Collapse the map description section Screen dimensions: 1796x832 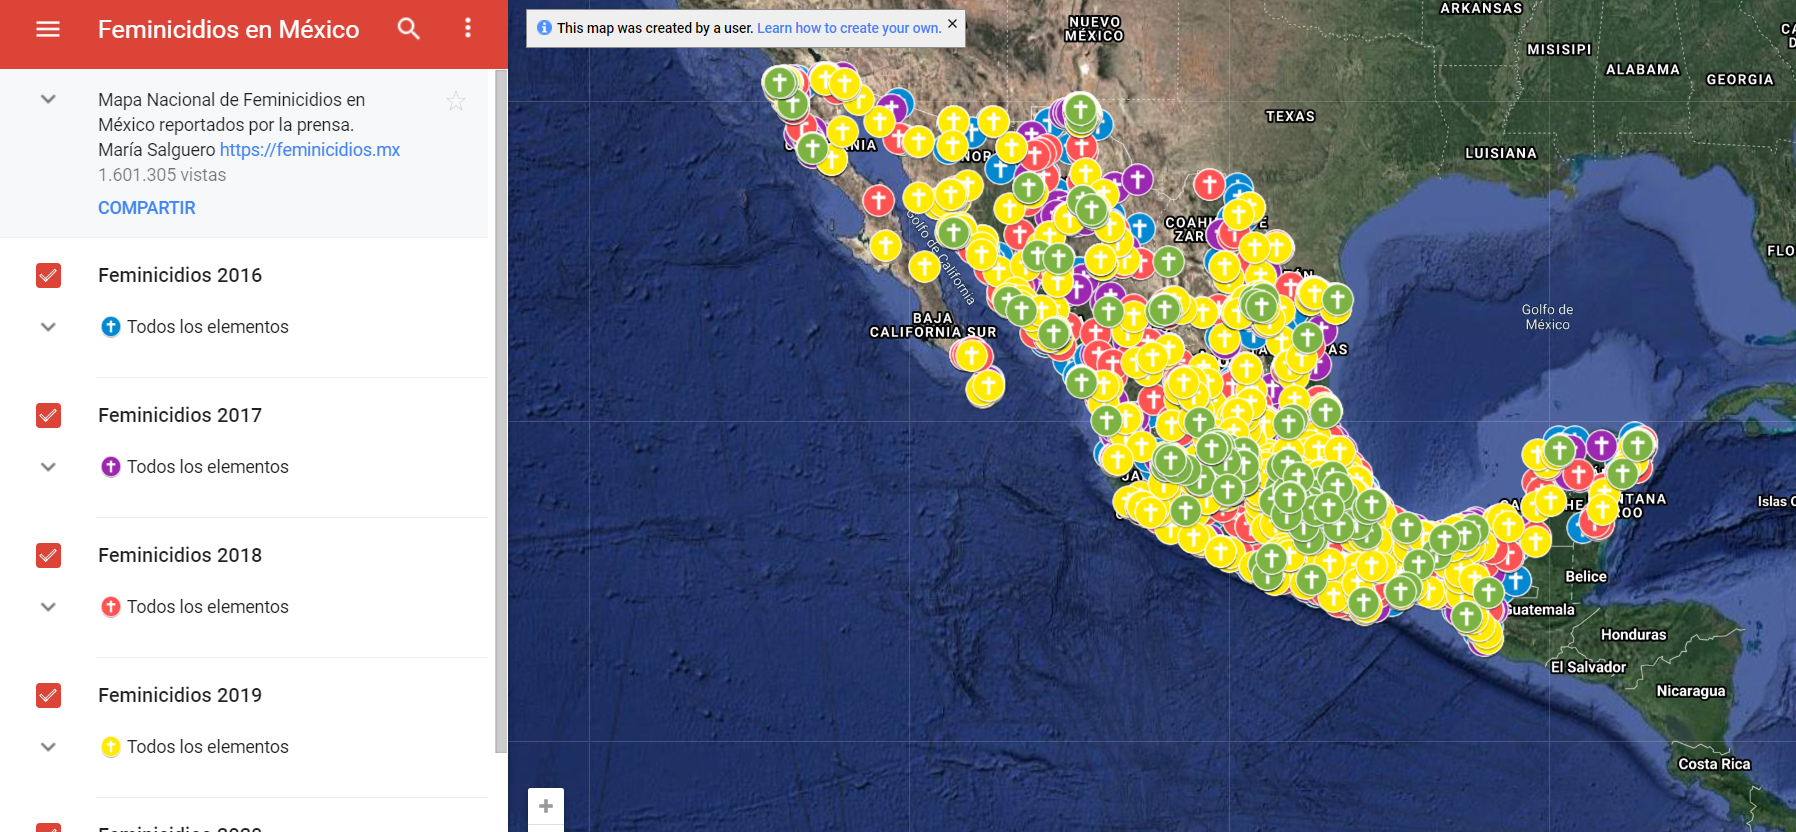[x=48, y=100]
